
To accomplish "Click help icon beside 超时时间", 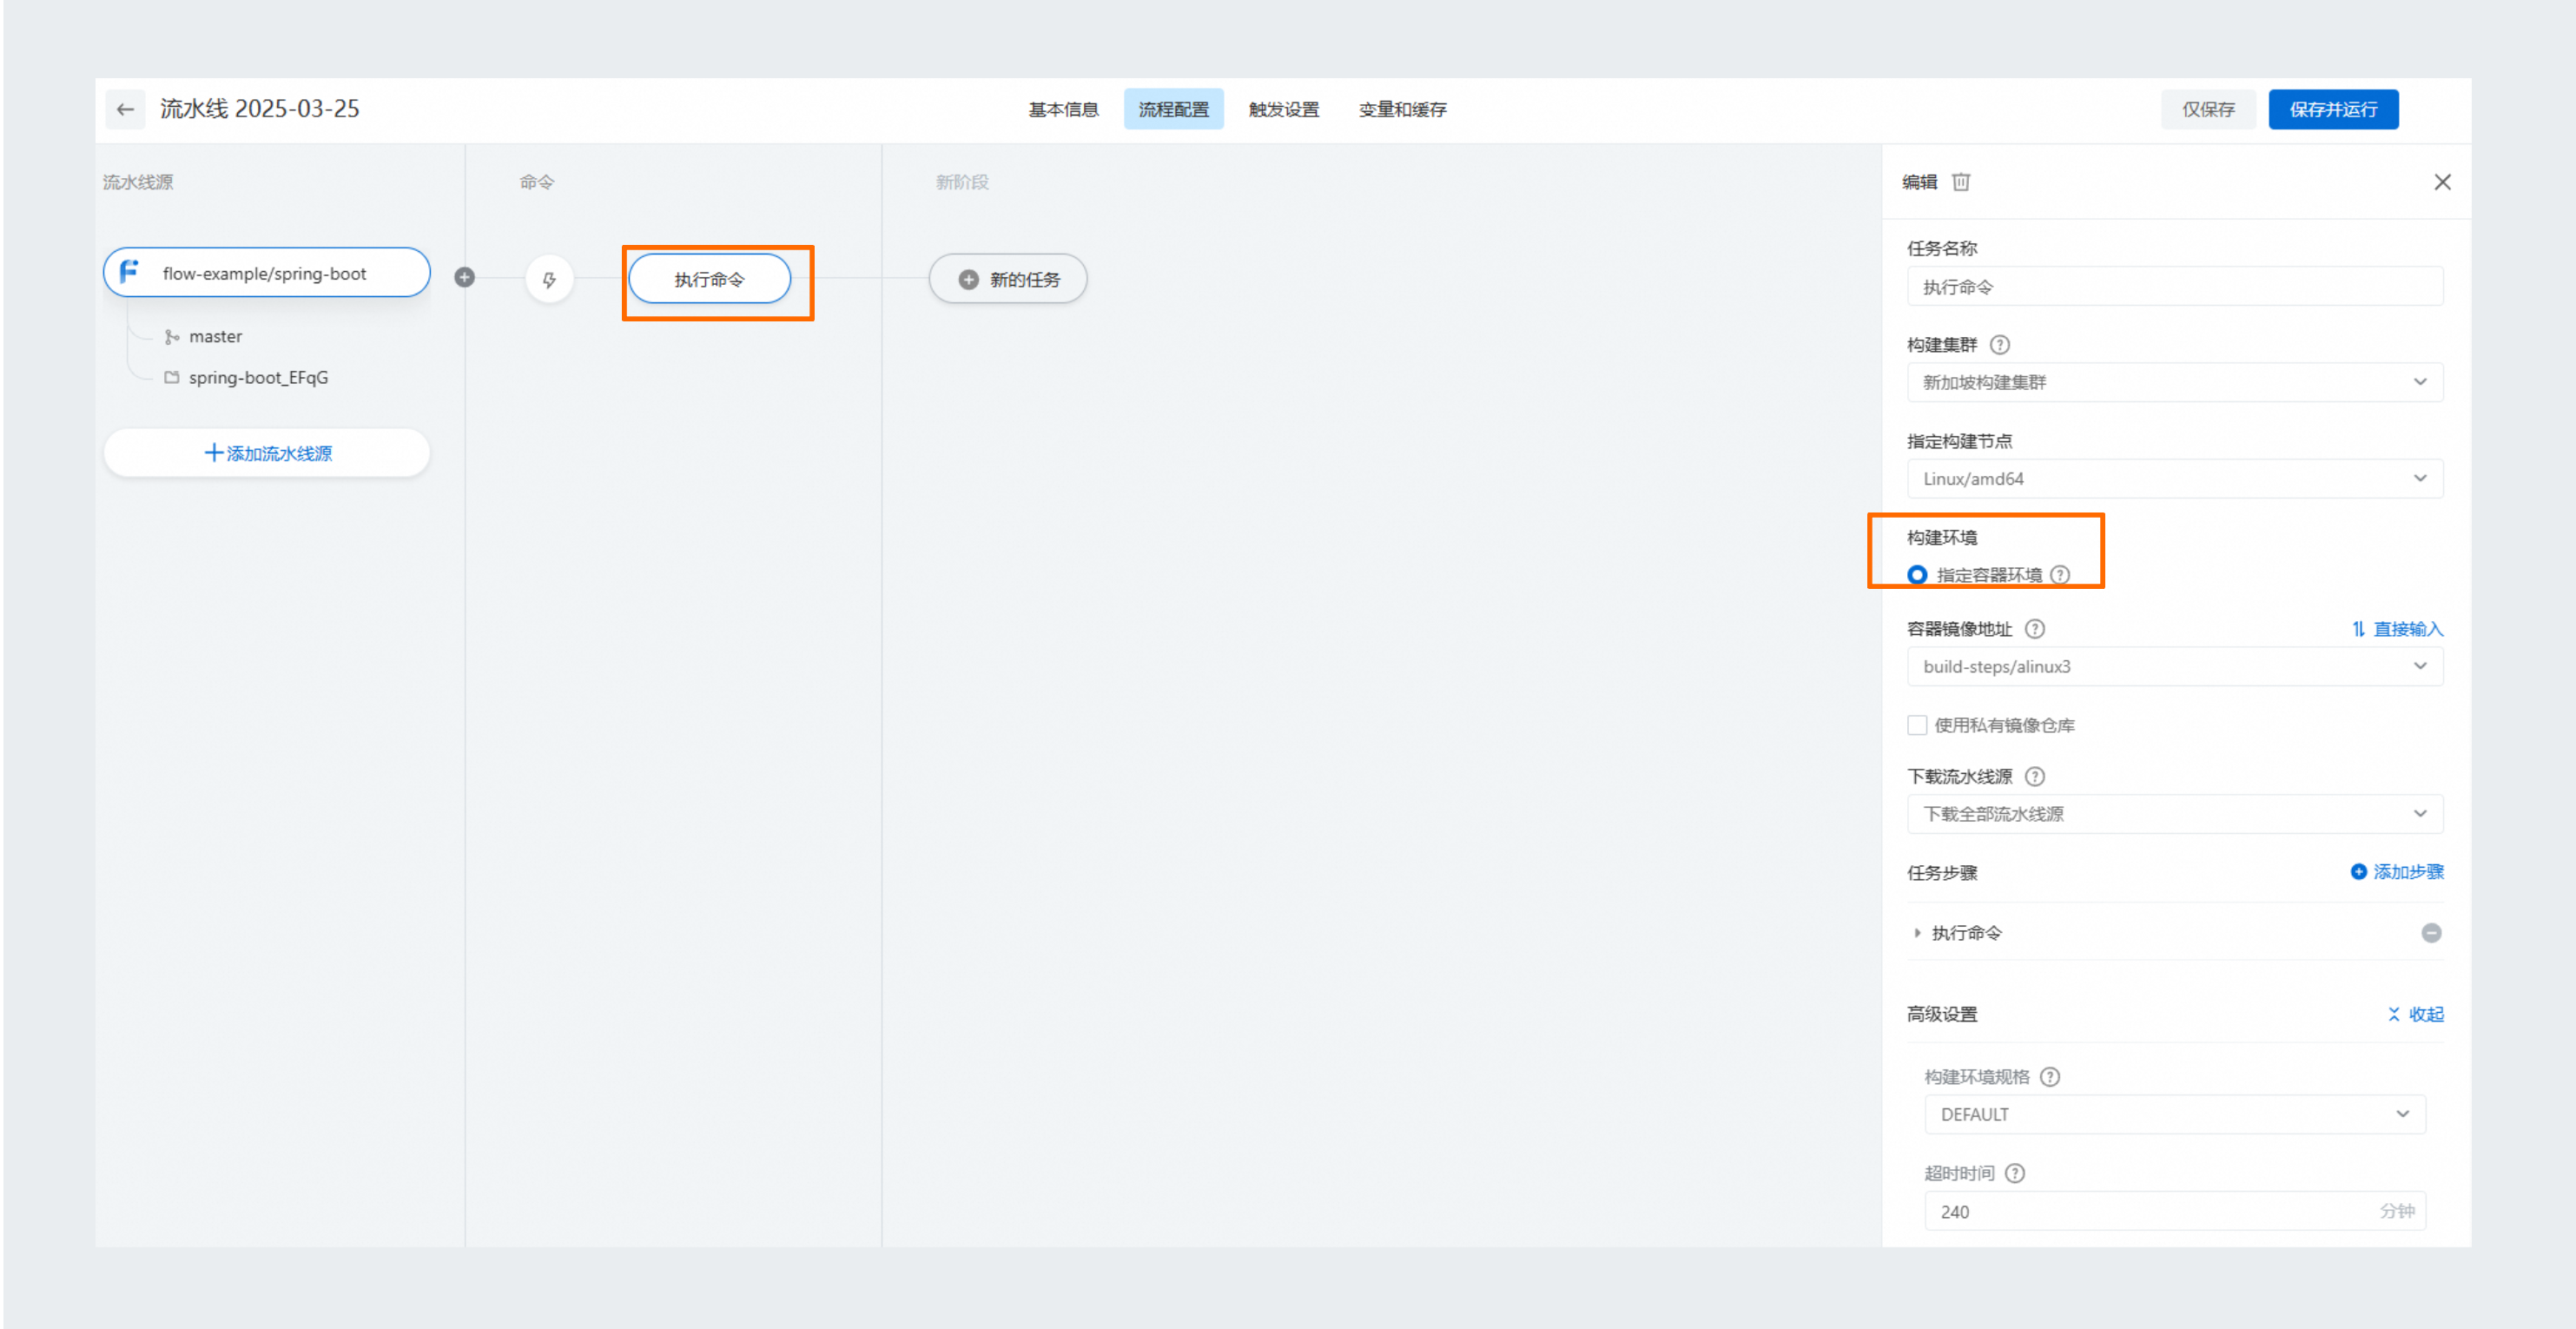I will pos(2015,1173).
